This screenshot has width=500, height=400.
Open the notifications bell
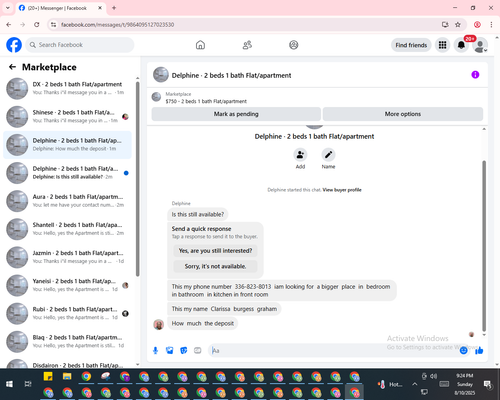click(x=461, y=45)
